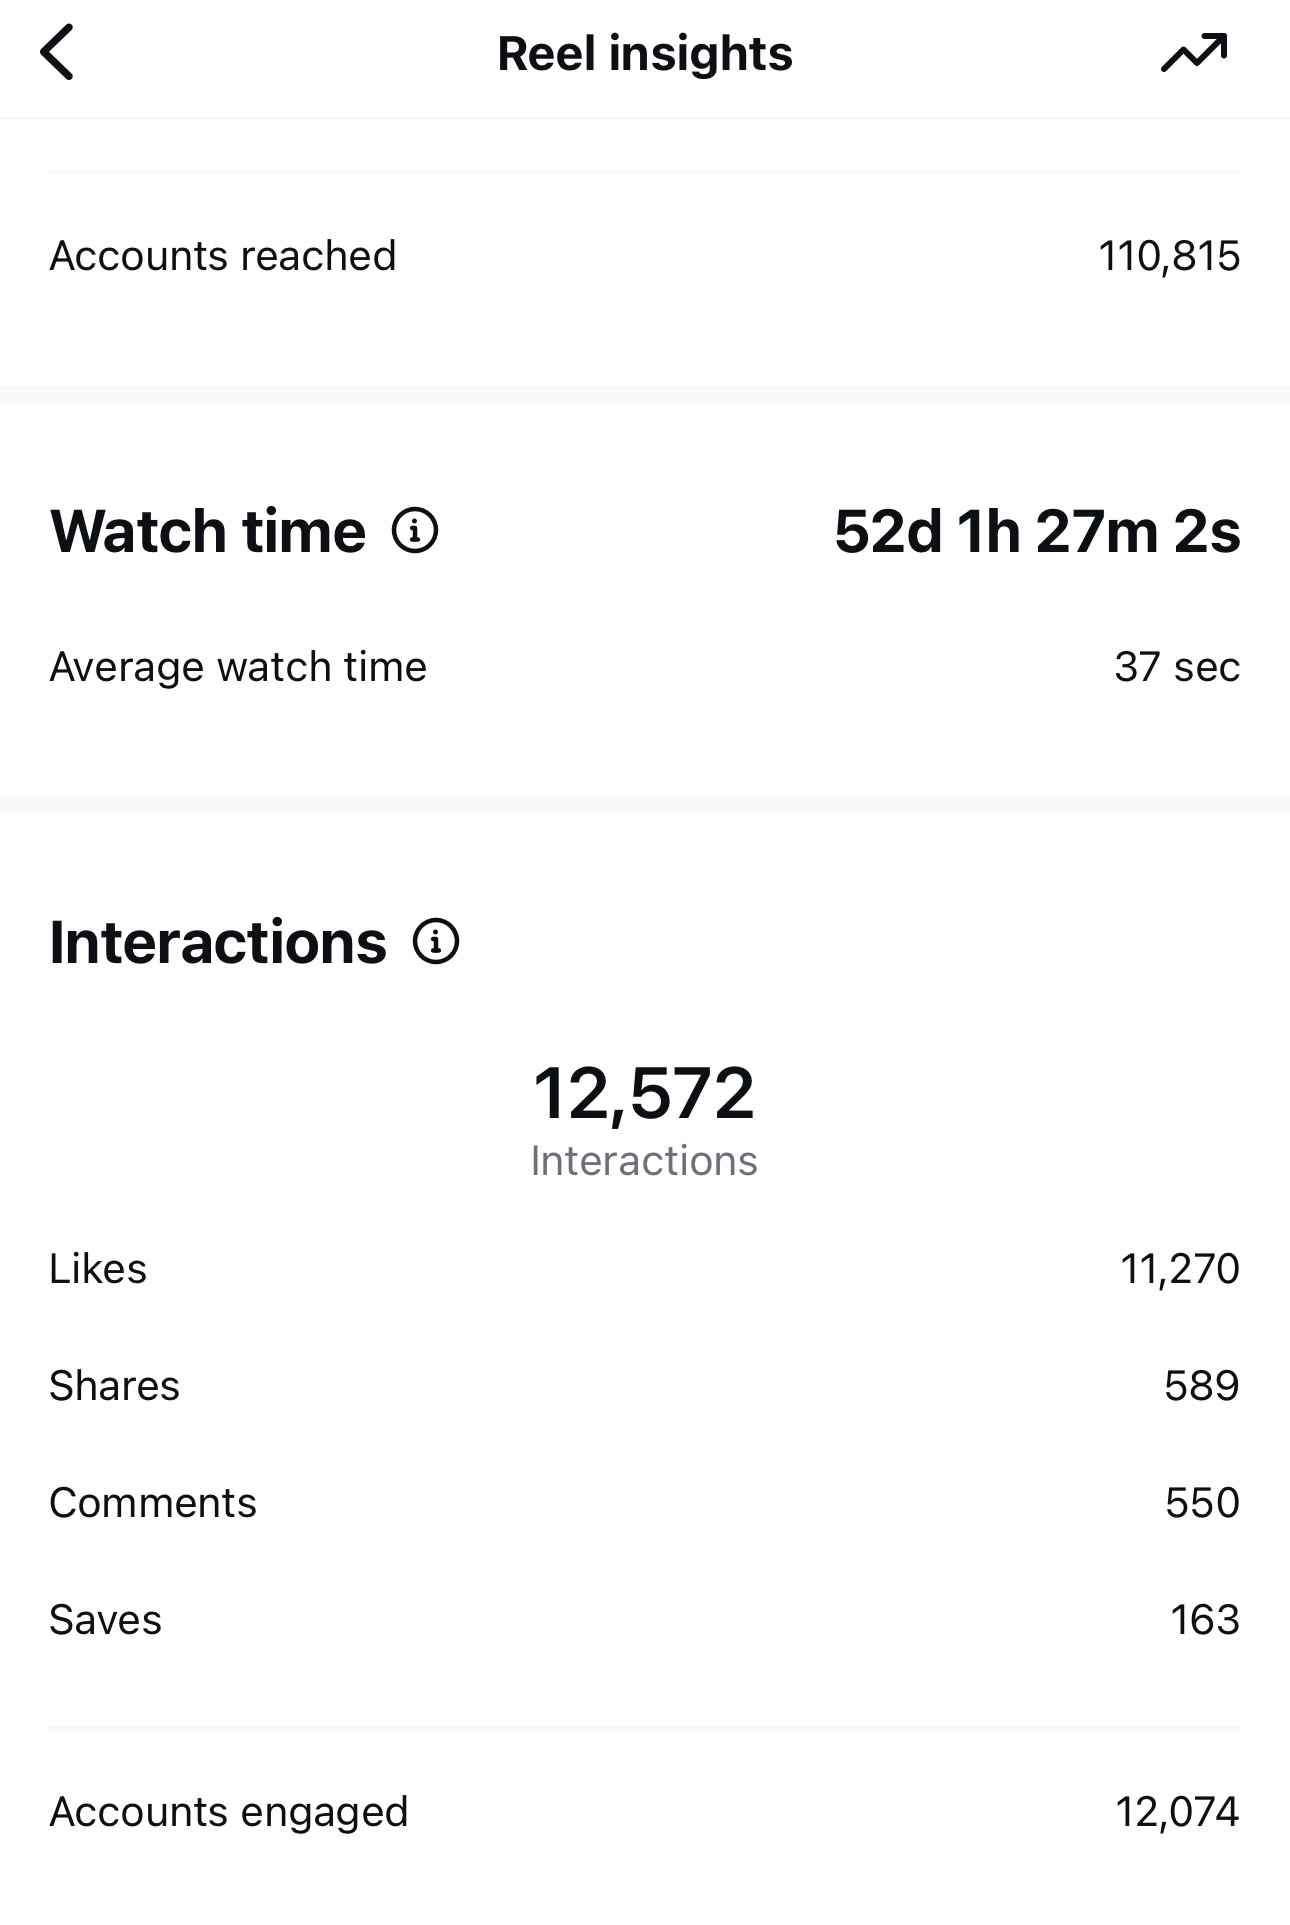Viewport: 1290px width, 1925px height.
Task: Tap the 12,074 accounts engaged value
Action: (1177, 1812)
